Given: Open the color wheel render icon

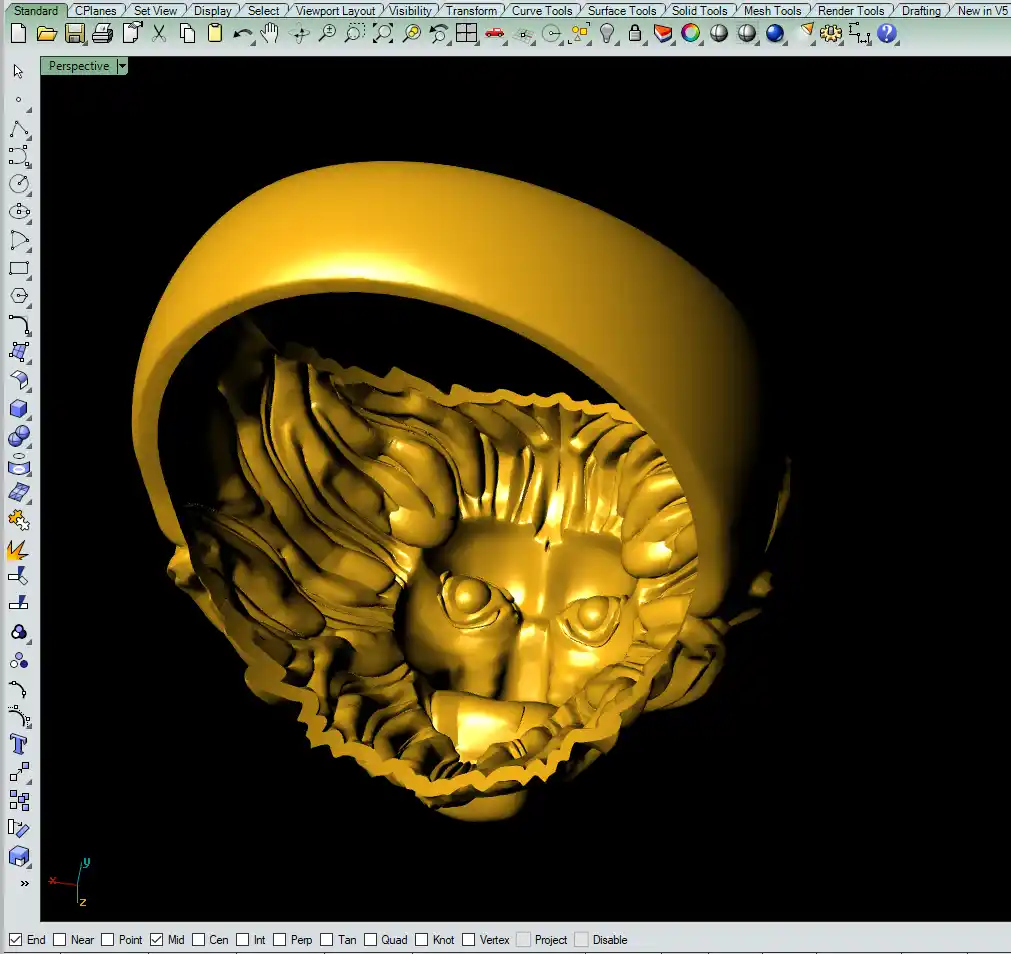Looking at the screenshot, I should click(690, 33).
